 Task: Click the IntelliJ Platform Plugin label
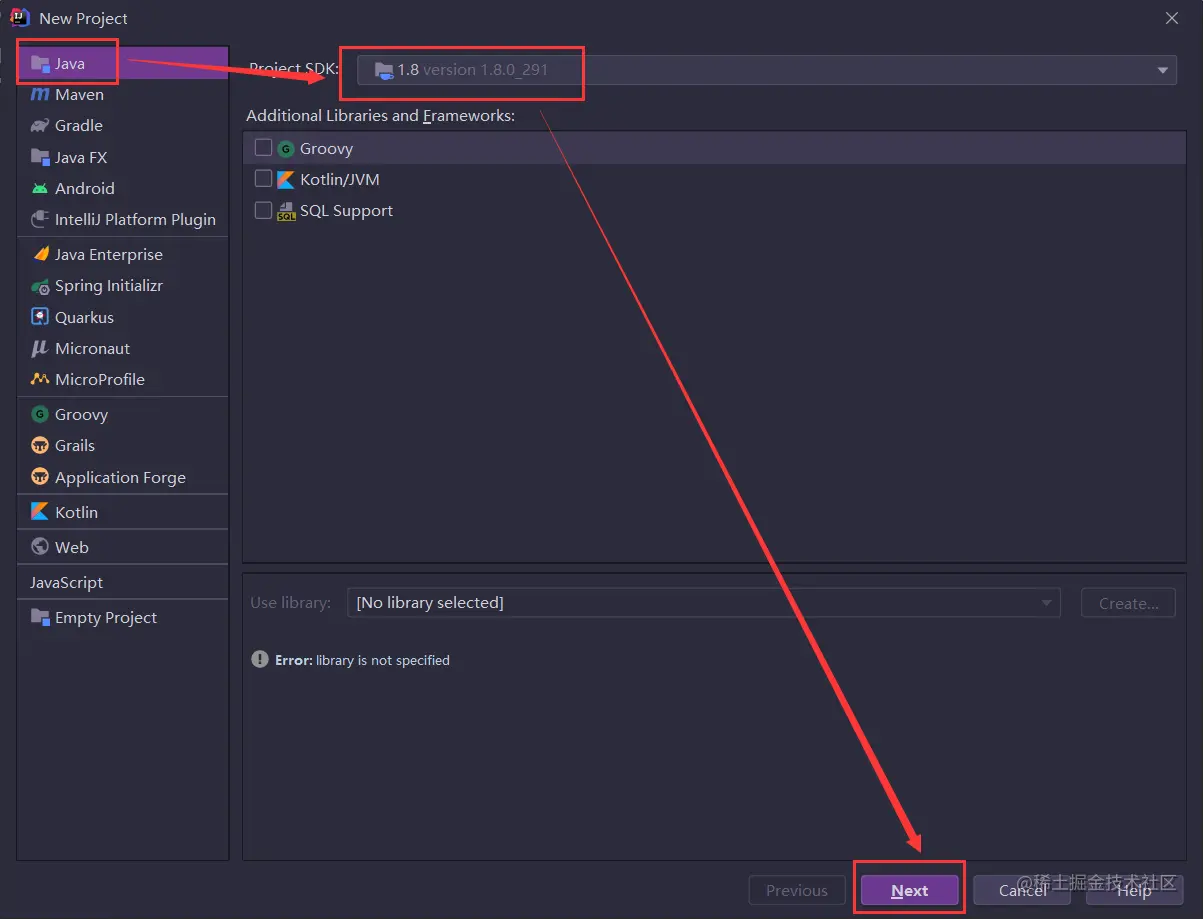pos(135,219)
